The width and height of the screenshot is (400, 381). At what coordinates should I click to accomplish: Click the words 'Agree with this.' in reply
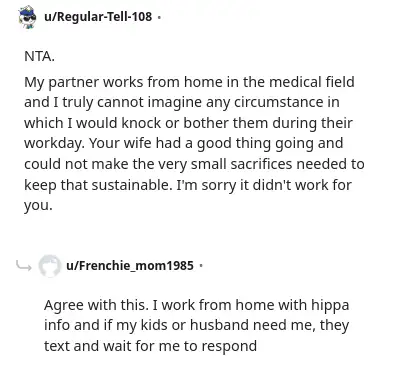coord(96,305)
